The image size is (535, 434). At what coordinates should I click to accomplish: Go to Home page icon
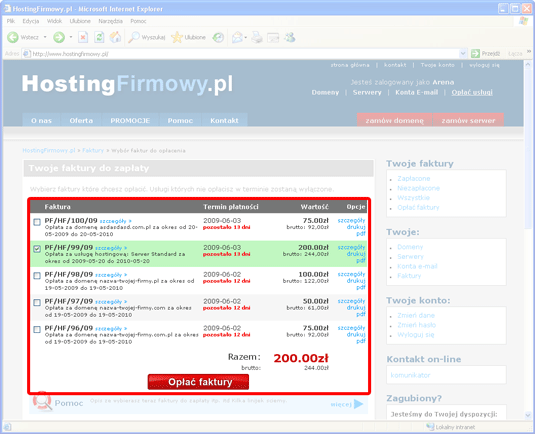[115, 37]
